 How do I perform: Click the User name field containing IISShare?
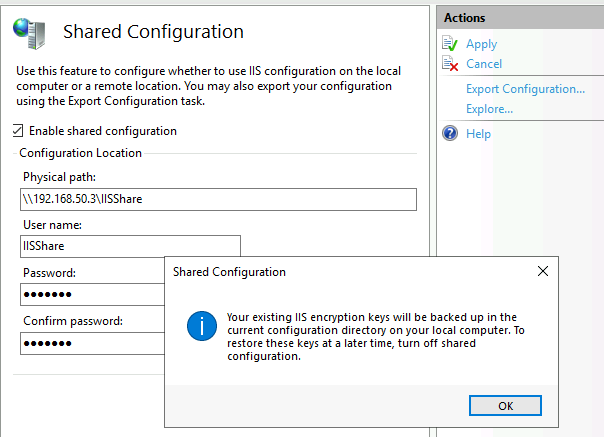pos(130,246)
